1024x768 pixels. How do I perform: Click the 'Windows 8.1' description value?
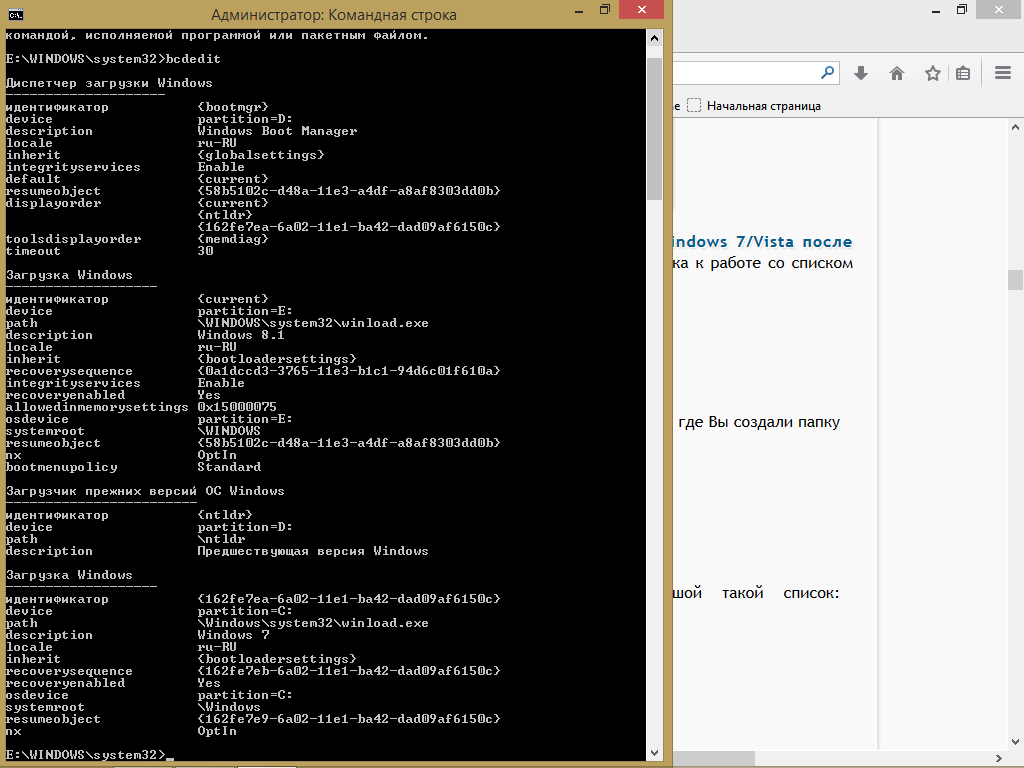click(x=241, y=335)
